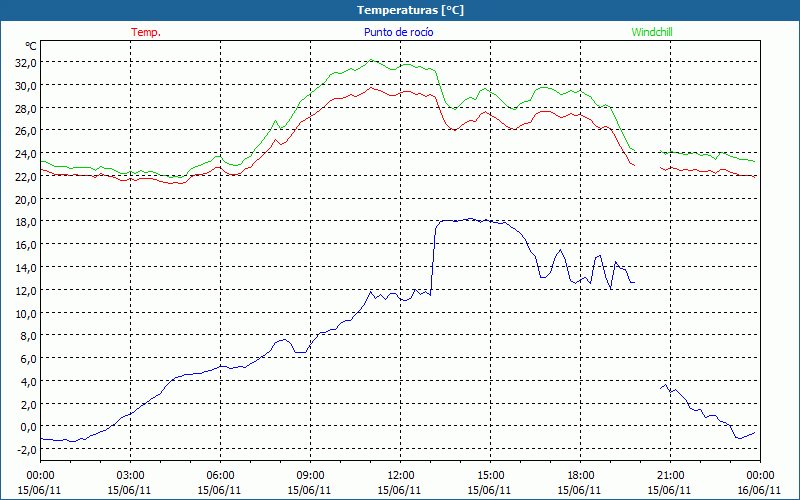Click the 06:00 time axis label

click(220, 476)
